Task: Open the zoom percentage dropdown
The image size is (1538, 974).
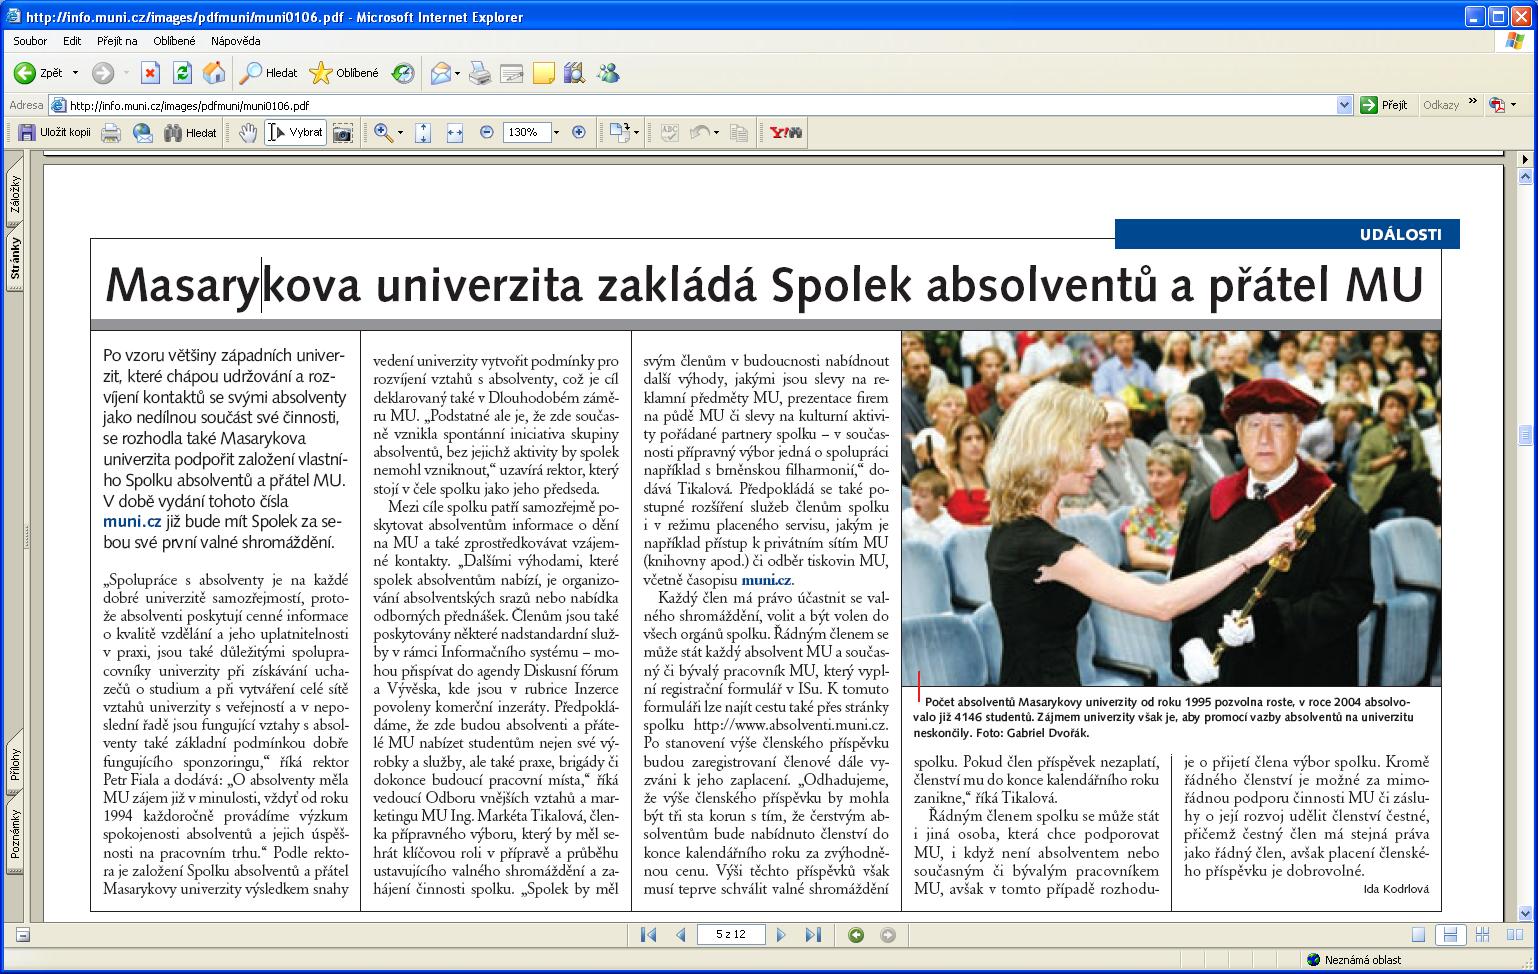Action: coord(557,132)
